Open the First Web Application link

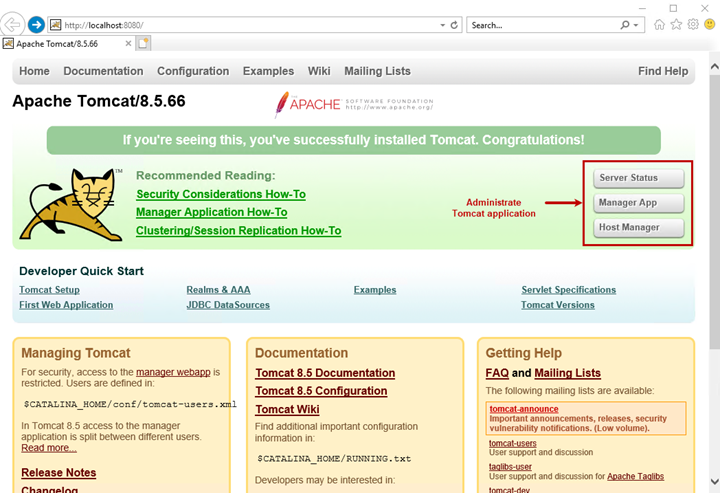click(x=66, y=305)
